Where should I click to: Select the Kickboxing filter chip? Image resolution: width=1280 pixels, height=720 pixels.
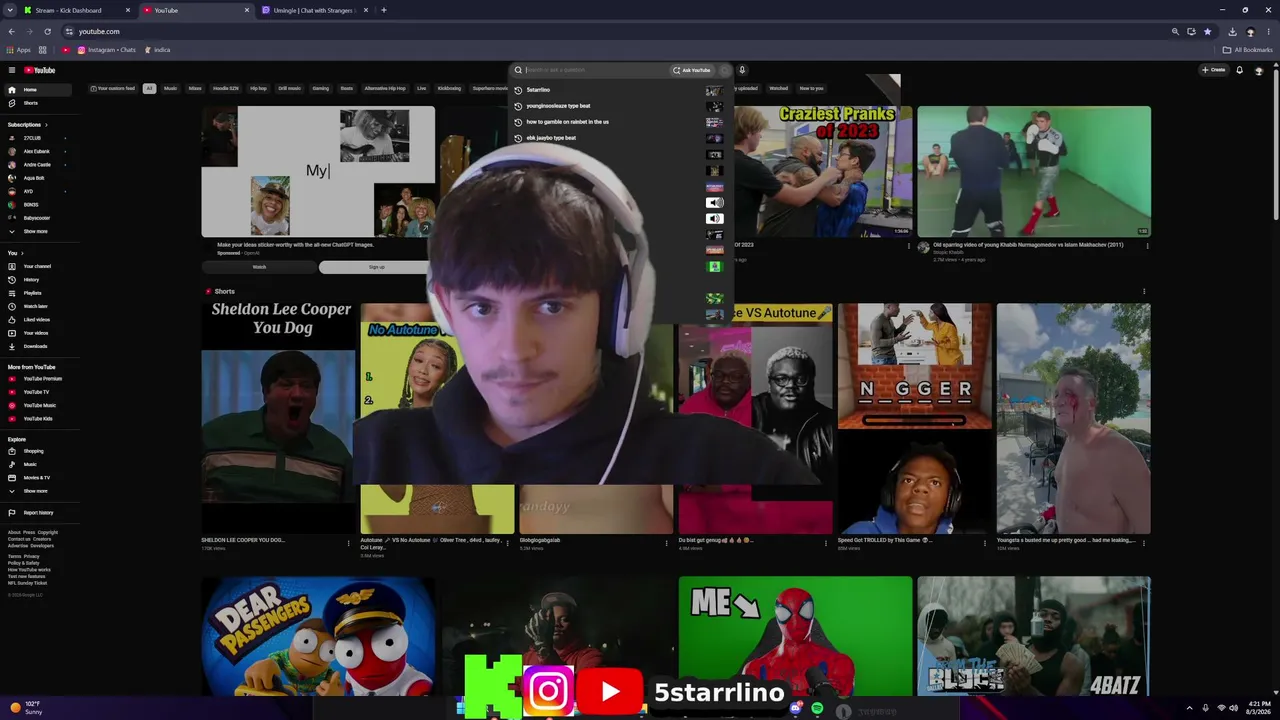coord(449,88)
